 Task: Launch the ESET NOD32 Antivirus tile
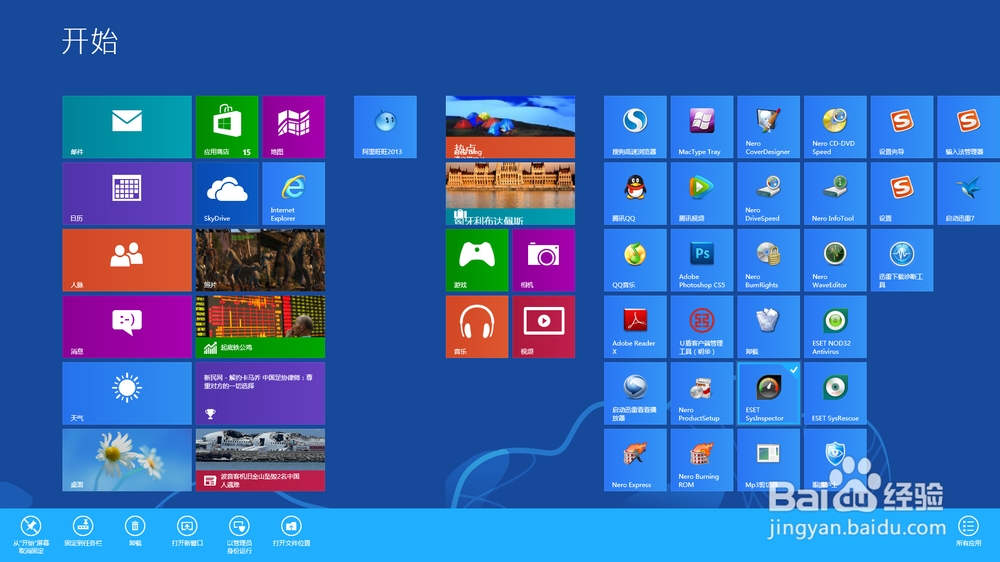tap(835, 327)
